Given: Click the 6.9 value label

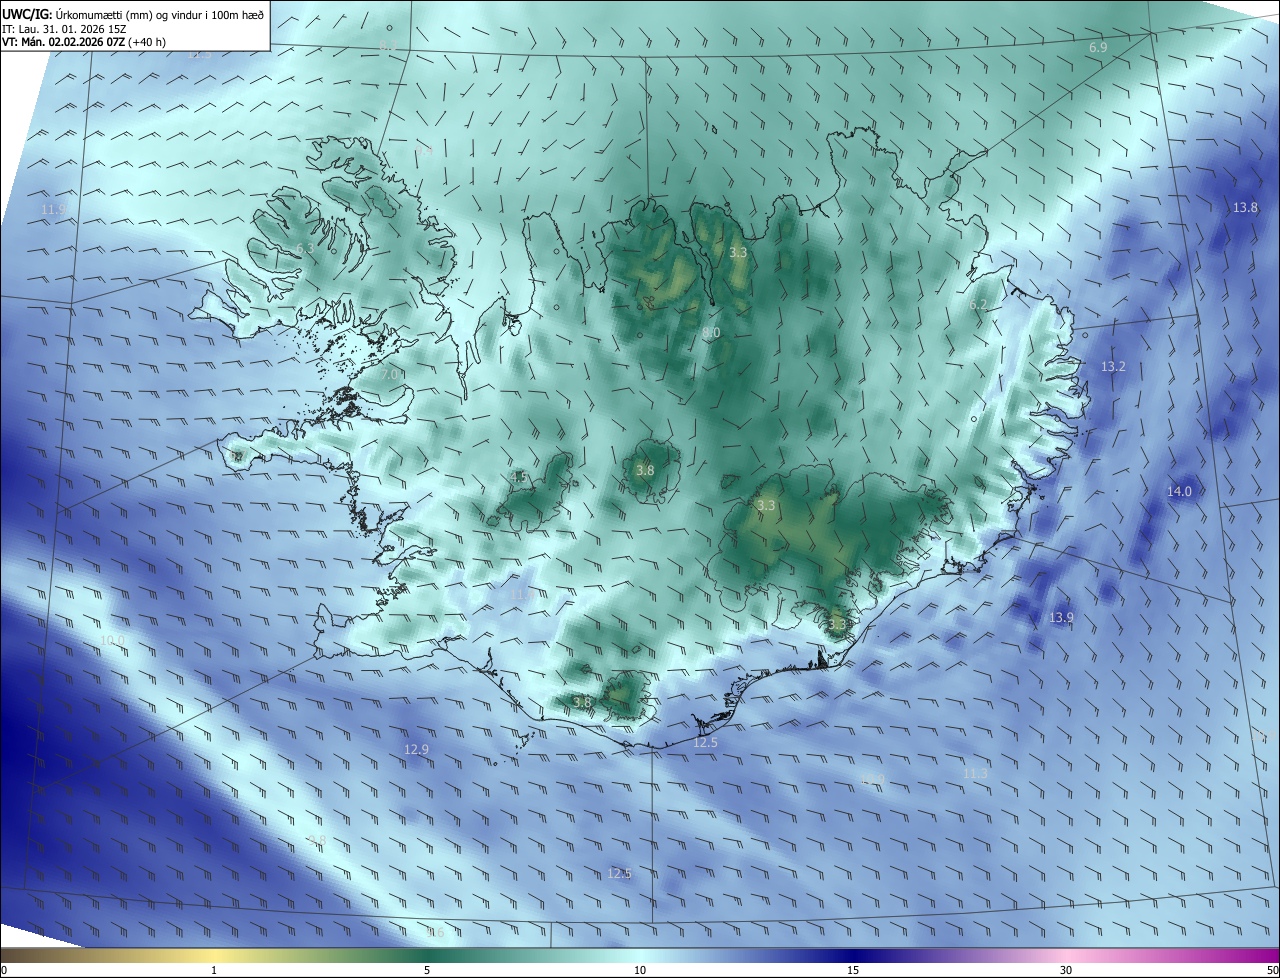Looking at the screenshot, I should click(1098, 48).
